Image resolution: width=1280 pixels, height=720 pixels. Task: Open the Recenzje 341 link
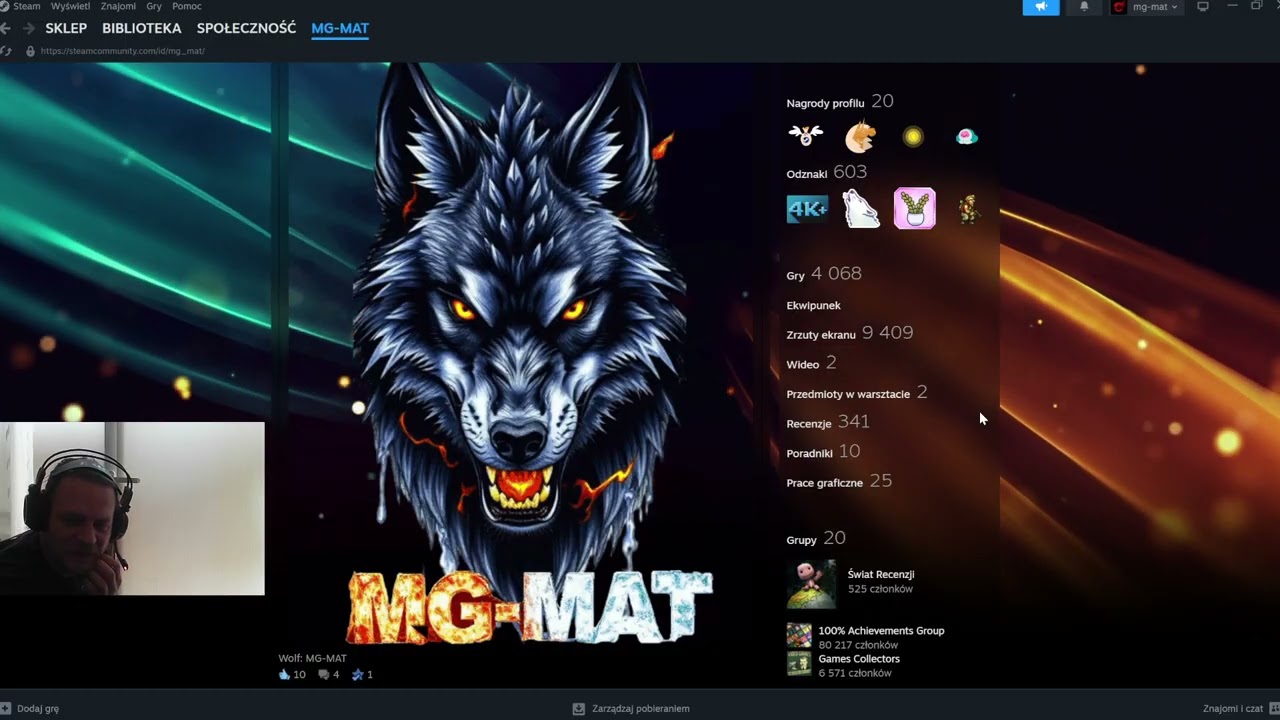828,422
